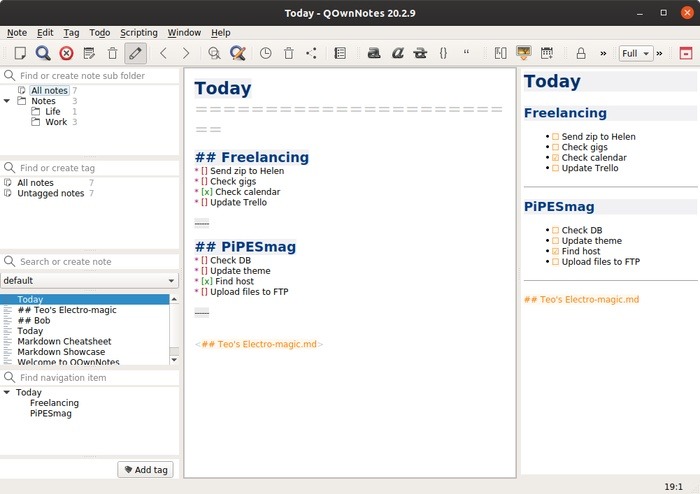Apply bold formatting with the bold icon
This screenshot has width=700, height=494.
click(374, 53)
